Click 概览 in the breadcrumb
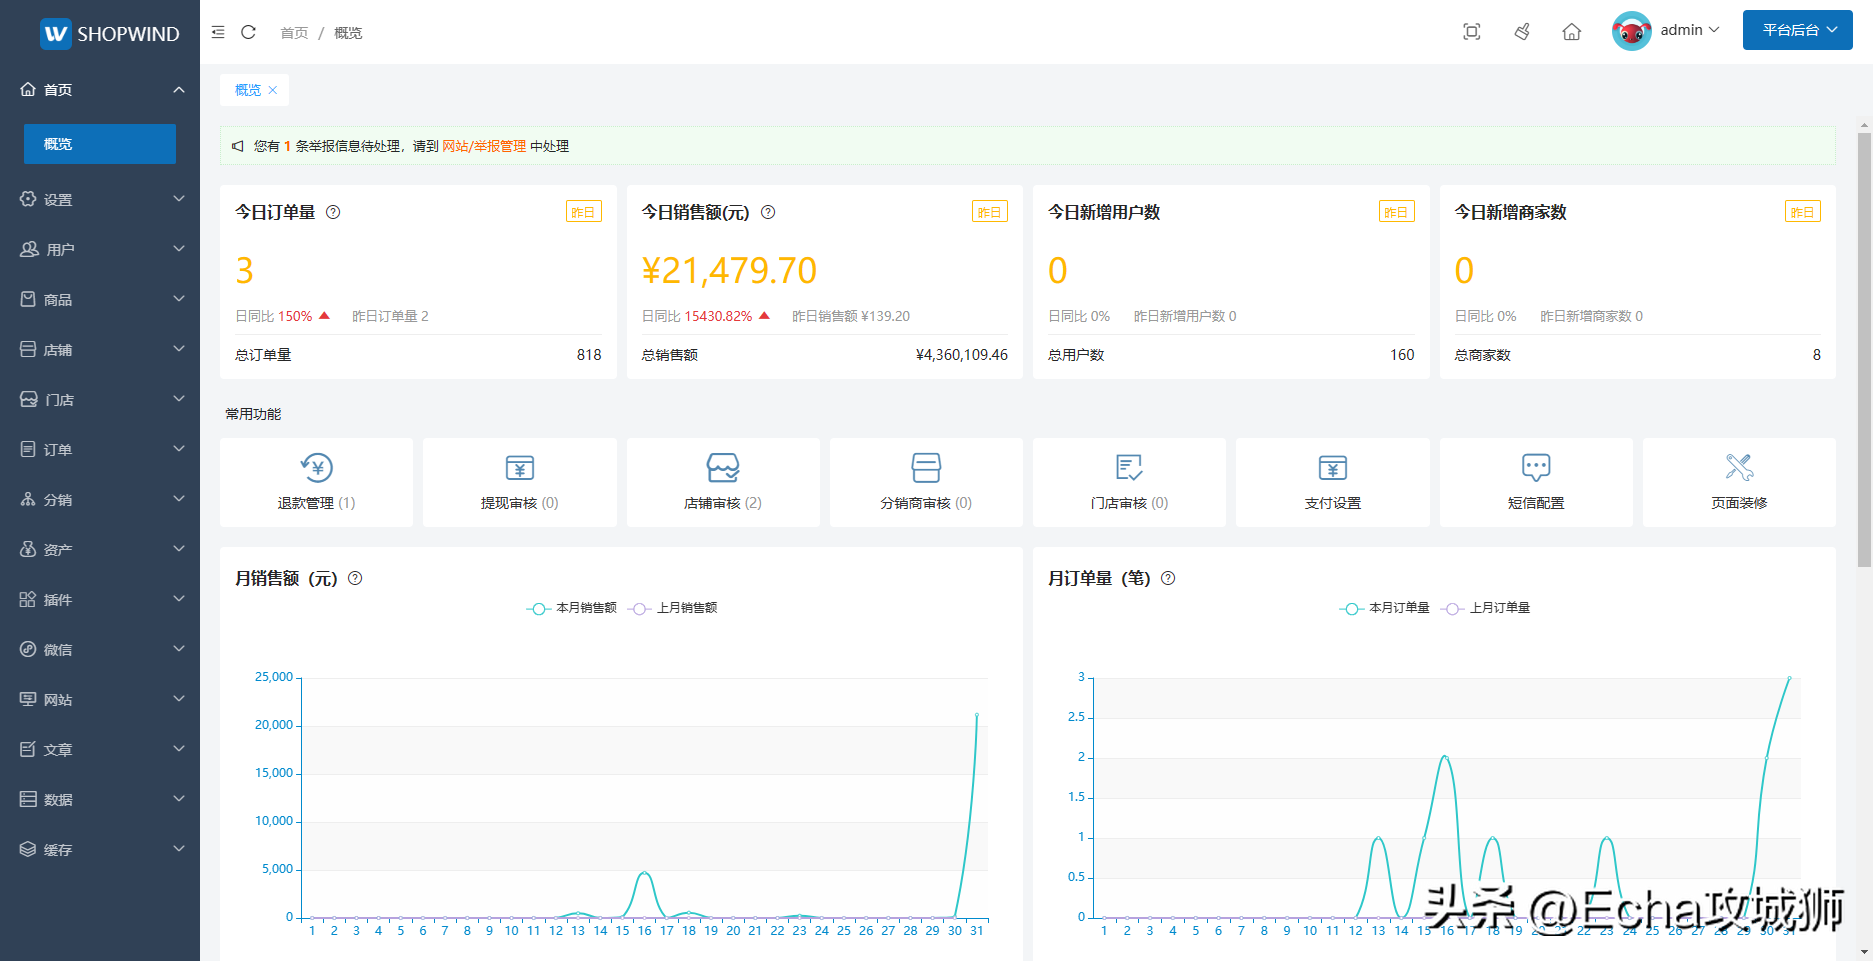 pyautogui.click(x=348, y=33)
